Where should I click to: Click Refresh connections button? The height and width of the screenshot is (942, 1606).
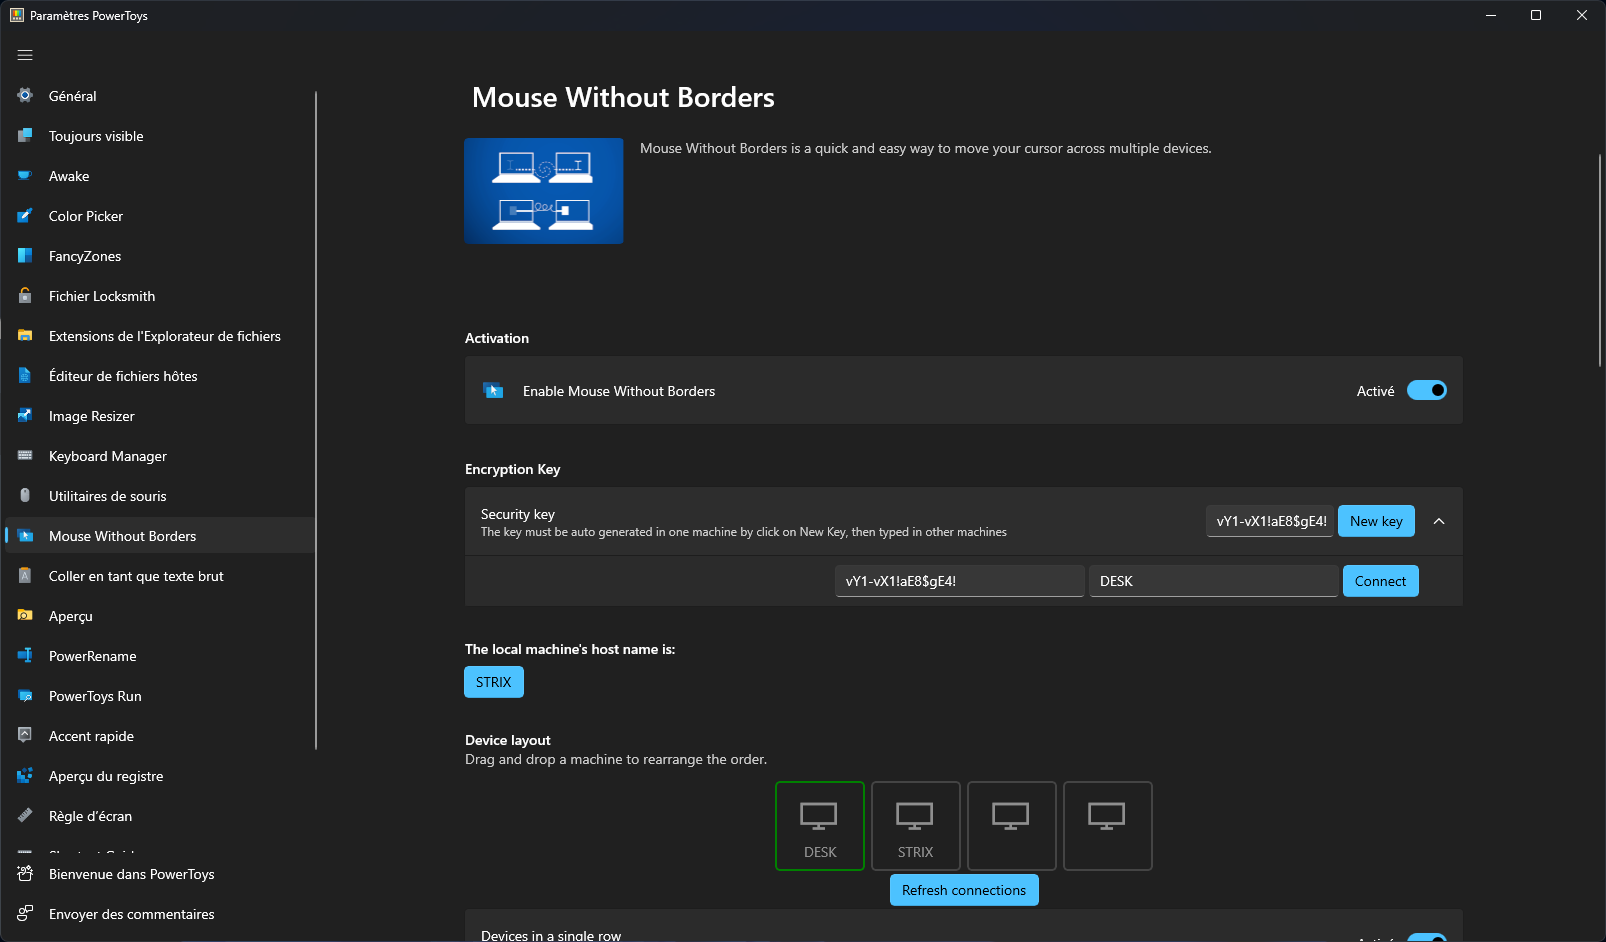click(x=964, y=890)
